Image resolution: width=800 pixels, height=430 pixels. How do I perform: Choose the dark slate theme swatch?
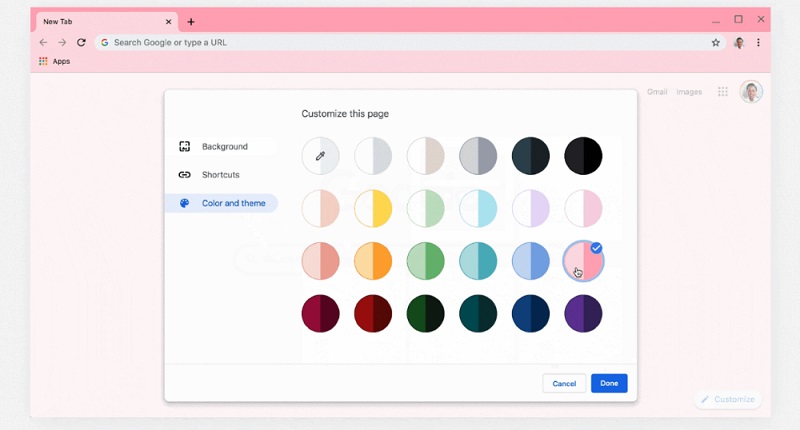[531, 156]
